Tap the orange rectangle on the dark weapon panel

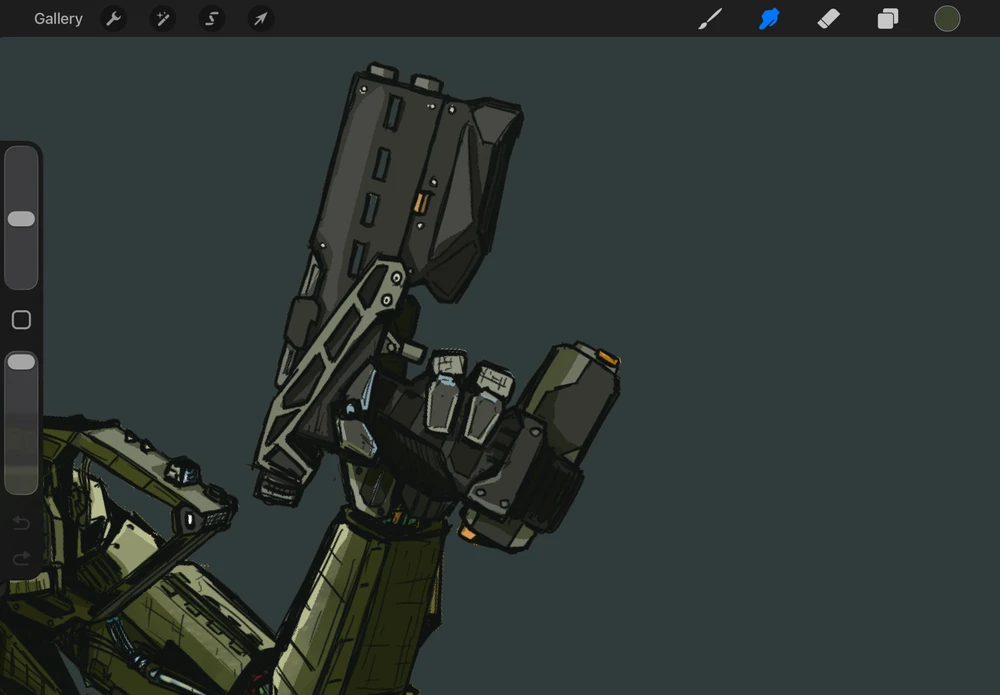pyautogui.click(x=421, y=204)
